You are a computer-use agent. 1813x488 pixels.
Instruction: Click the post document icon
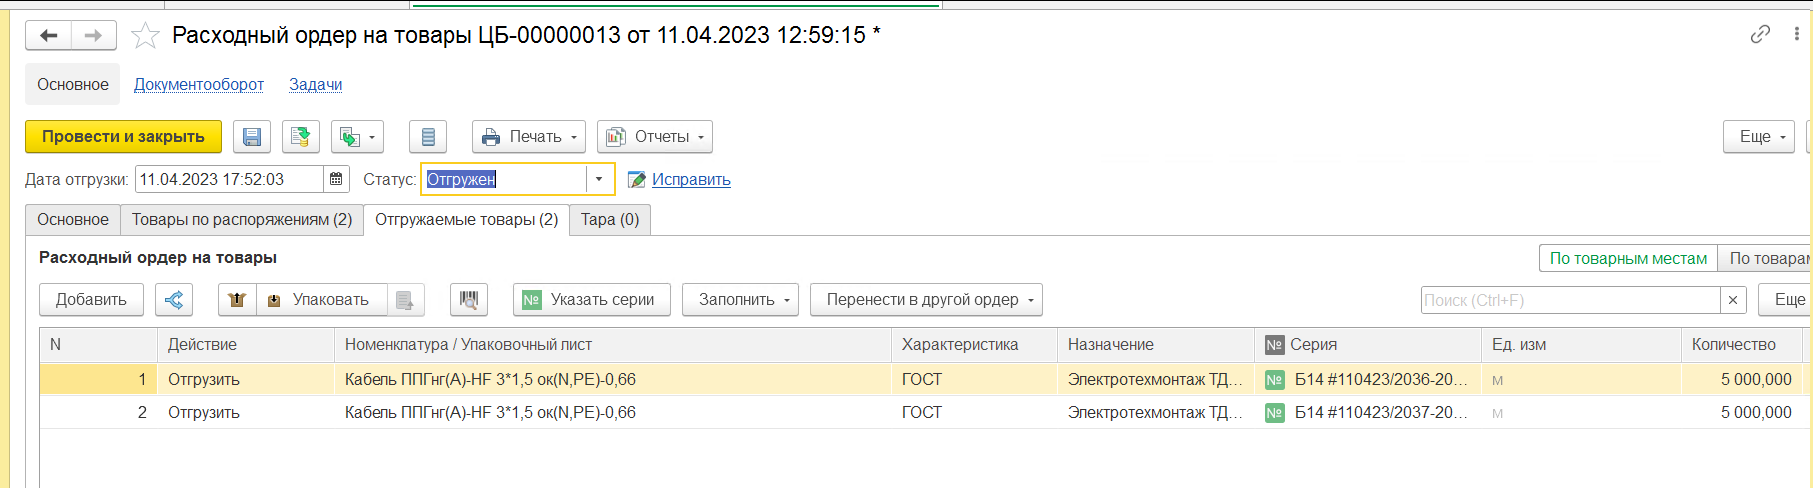301,137
